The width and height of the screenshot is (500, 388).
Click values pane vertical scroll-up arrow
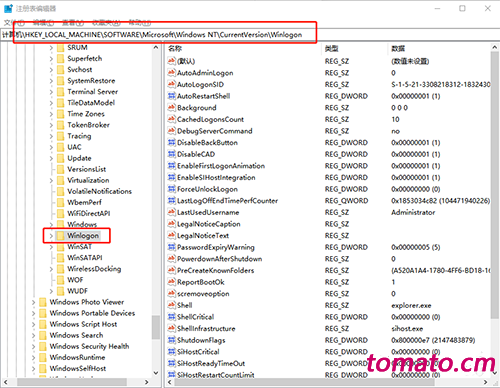495,48
